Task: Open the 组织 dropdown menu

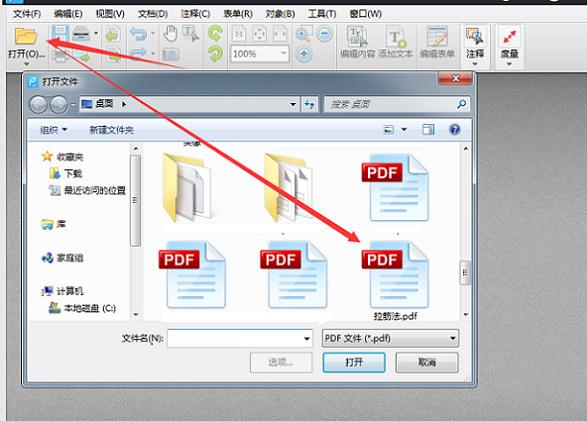Action: [53, 130]
